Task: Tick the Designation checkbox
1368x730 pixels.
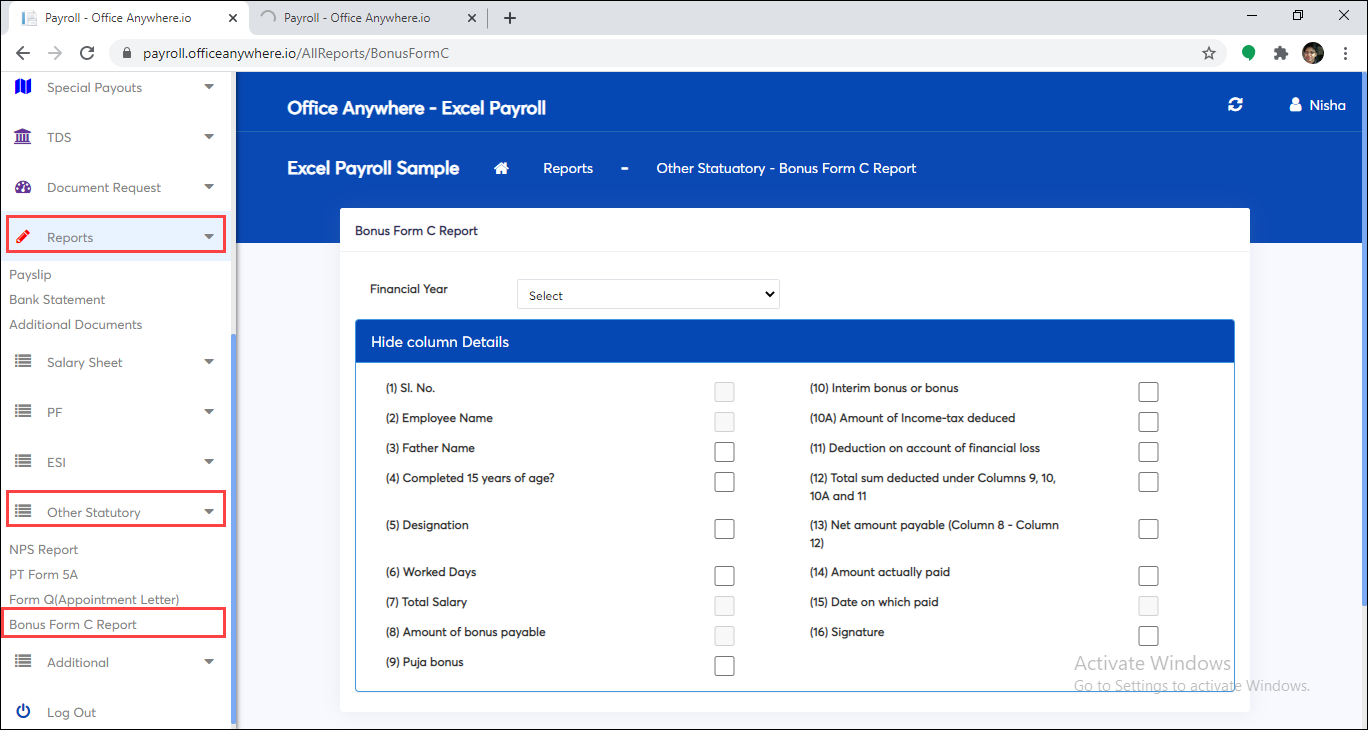Action: pyautogui.click(x=725, y=529)
